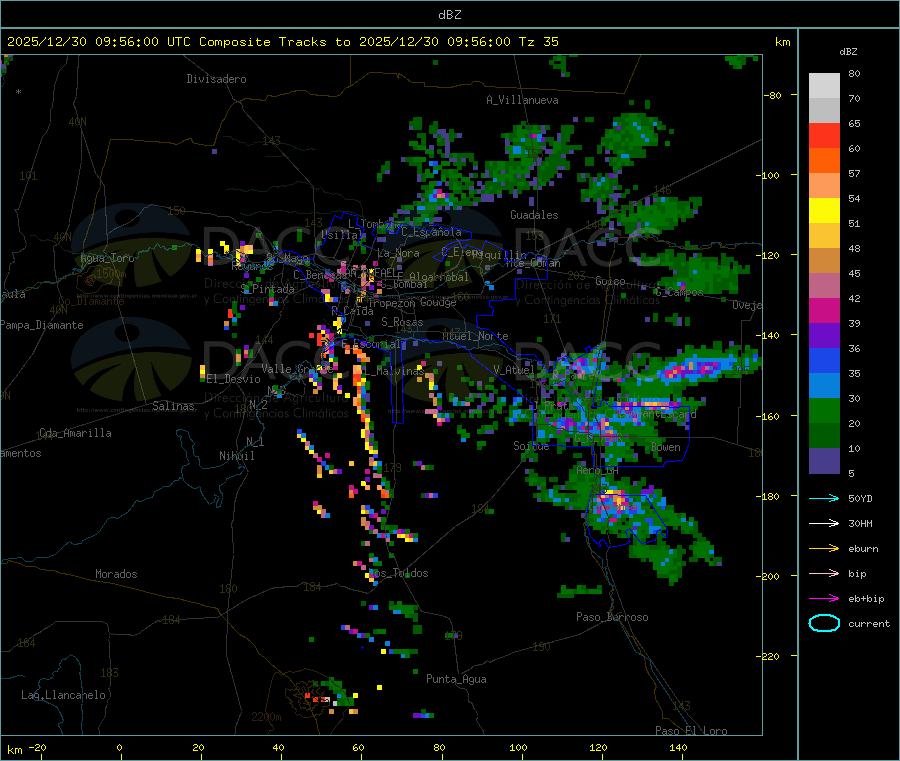The width and height of the screenshot is (900, 761).
Task: Click the Lag.Llancanelo map label
Action: 63,695
